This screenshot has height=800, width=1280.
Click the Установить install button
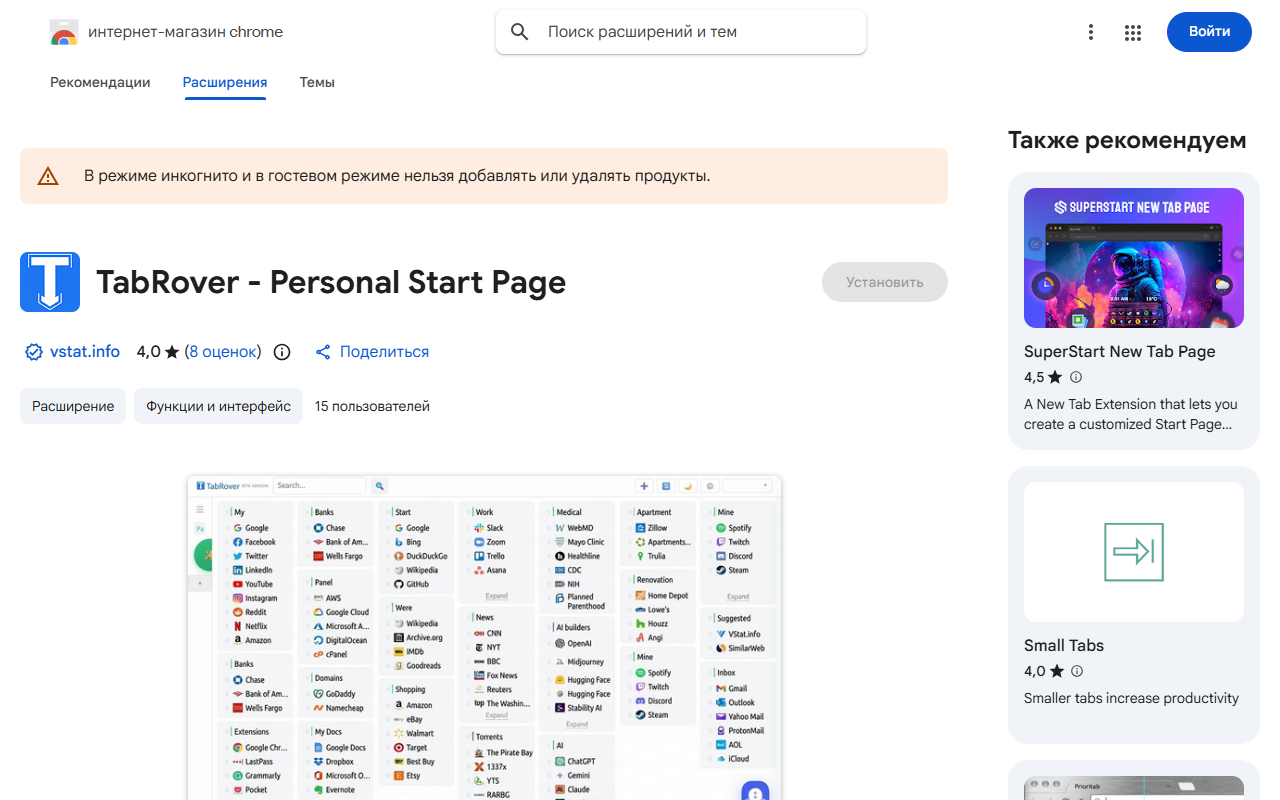coord(885,282)
